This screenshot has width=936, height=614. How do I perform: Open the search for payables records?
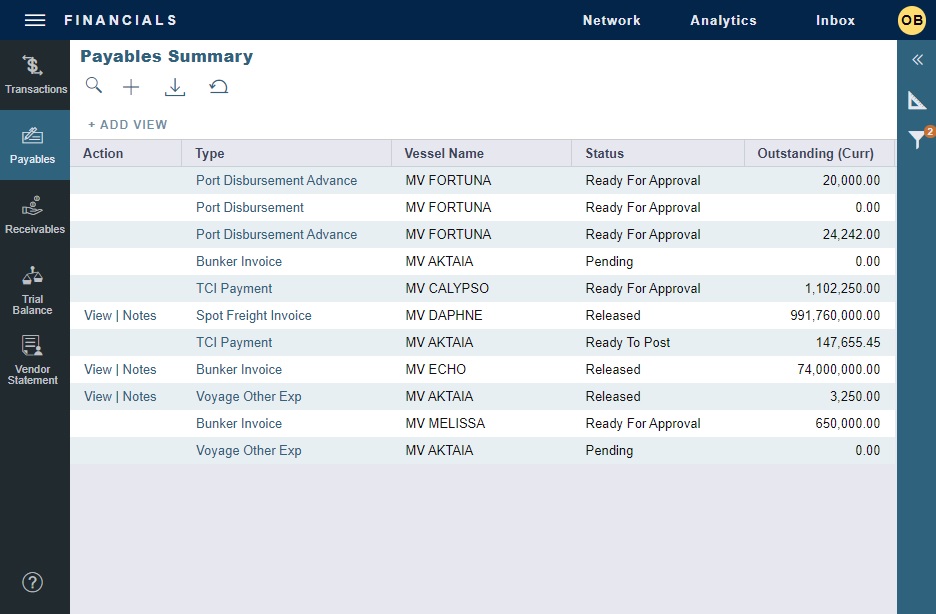click(94, 87)
